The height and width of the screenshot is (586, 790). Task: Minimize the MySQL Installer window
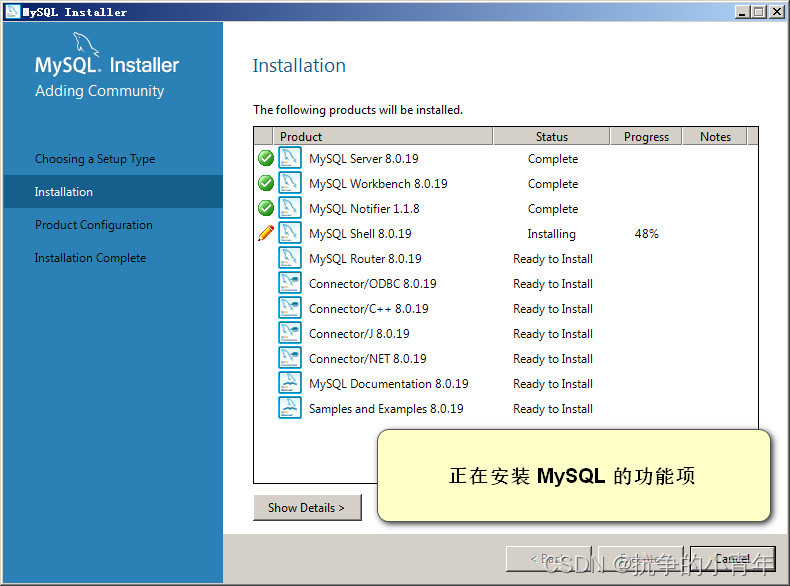pos(741,12)
